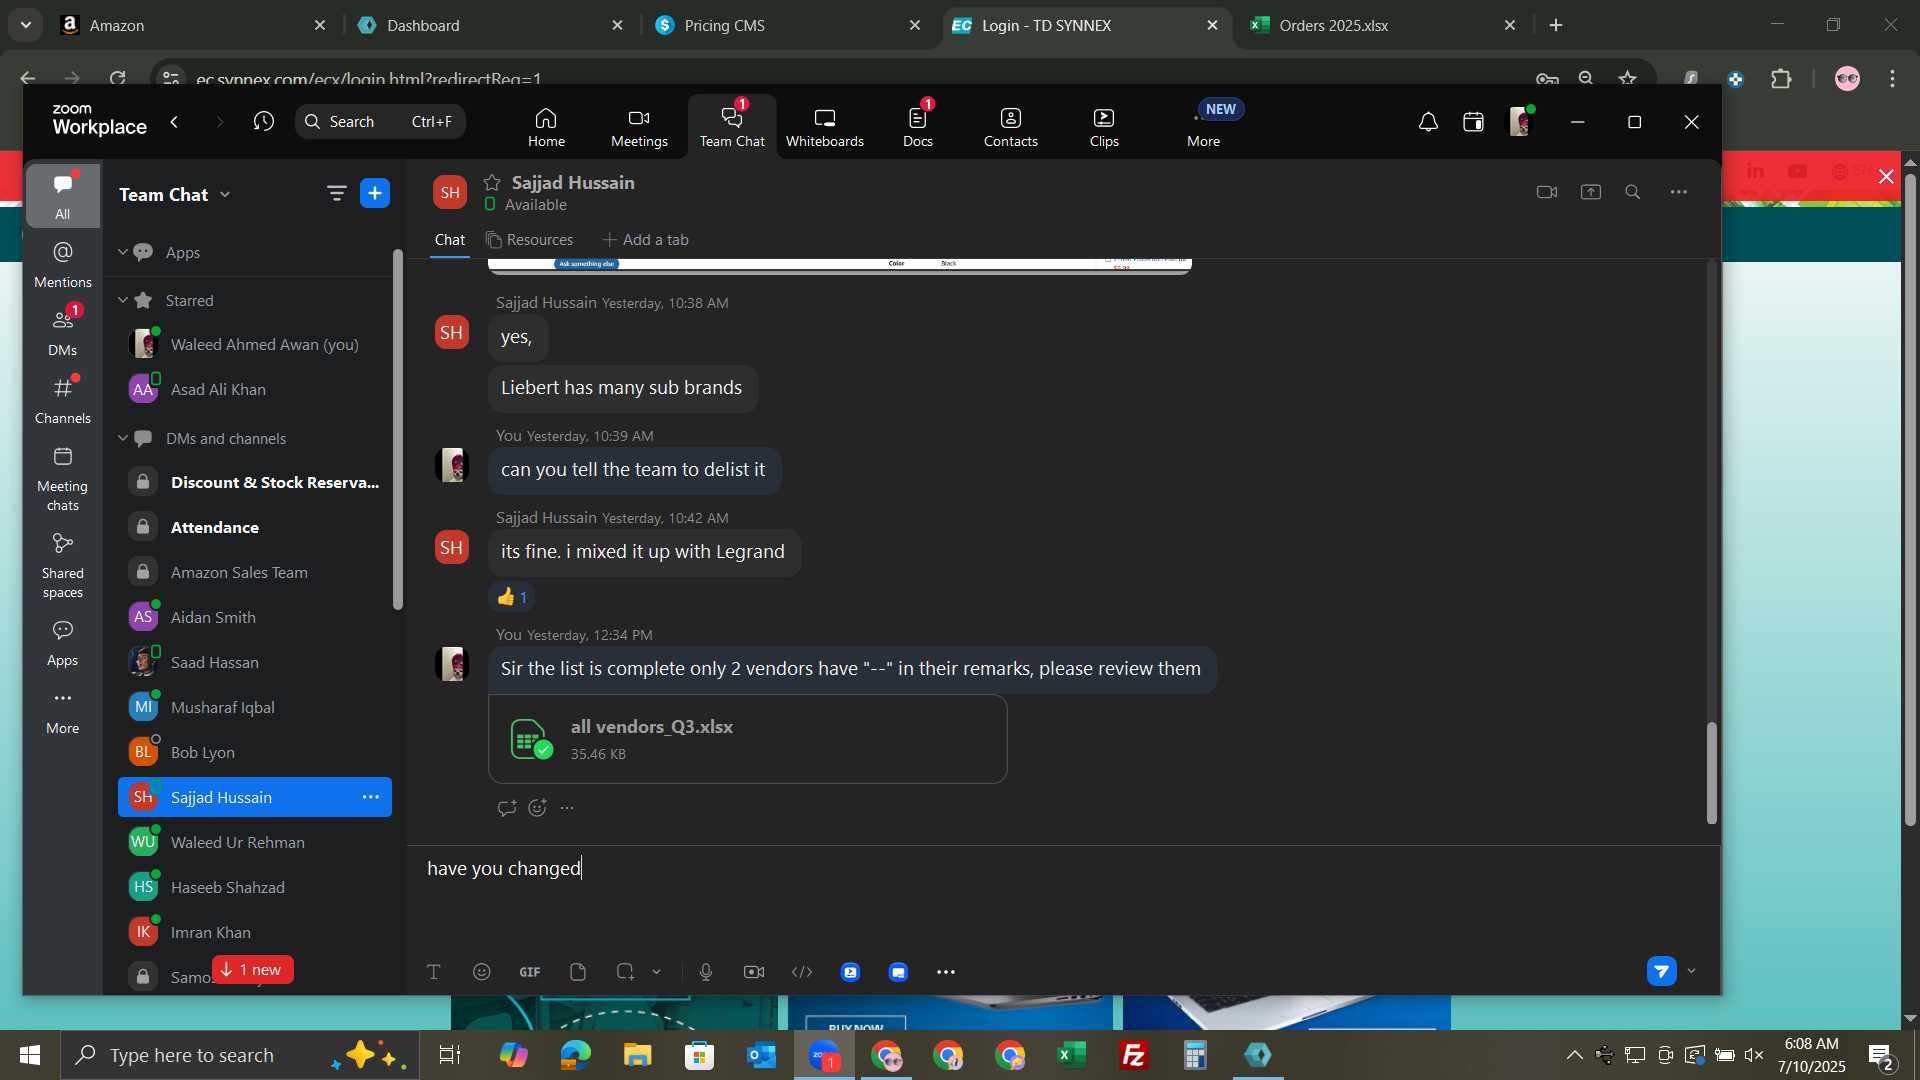Open the screenshot capture tool
Image resolution: width=1920 pixels, height=1080 pixels.
(625, 972)
